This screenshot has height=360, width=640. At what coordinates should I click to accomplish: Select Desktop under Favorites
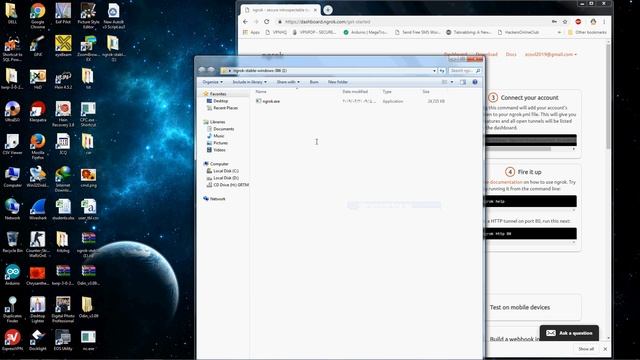(218, 101)
